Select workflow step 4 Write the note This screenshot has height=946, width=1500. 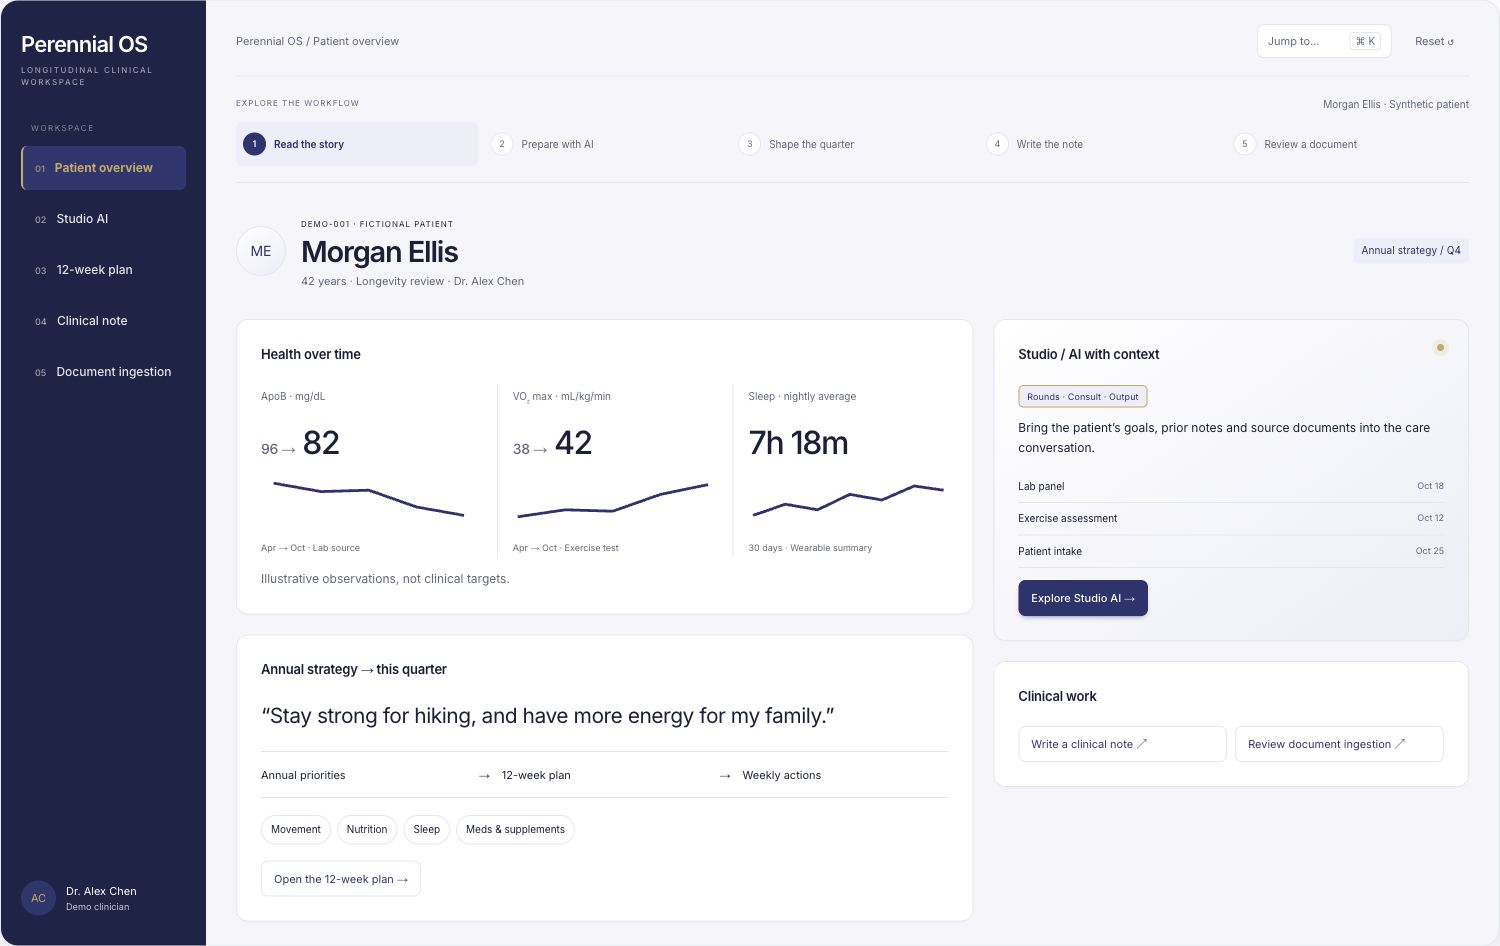pyautogui.click(x=1100, y=144)
